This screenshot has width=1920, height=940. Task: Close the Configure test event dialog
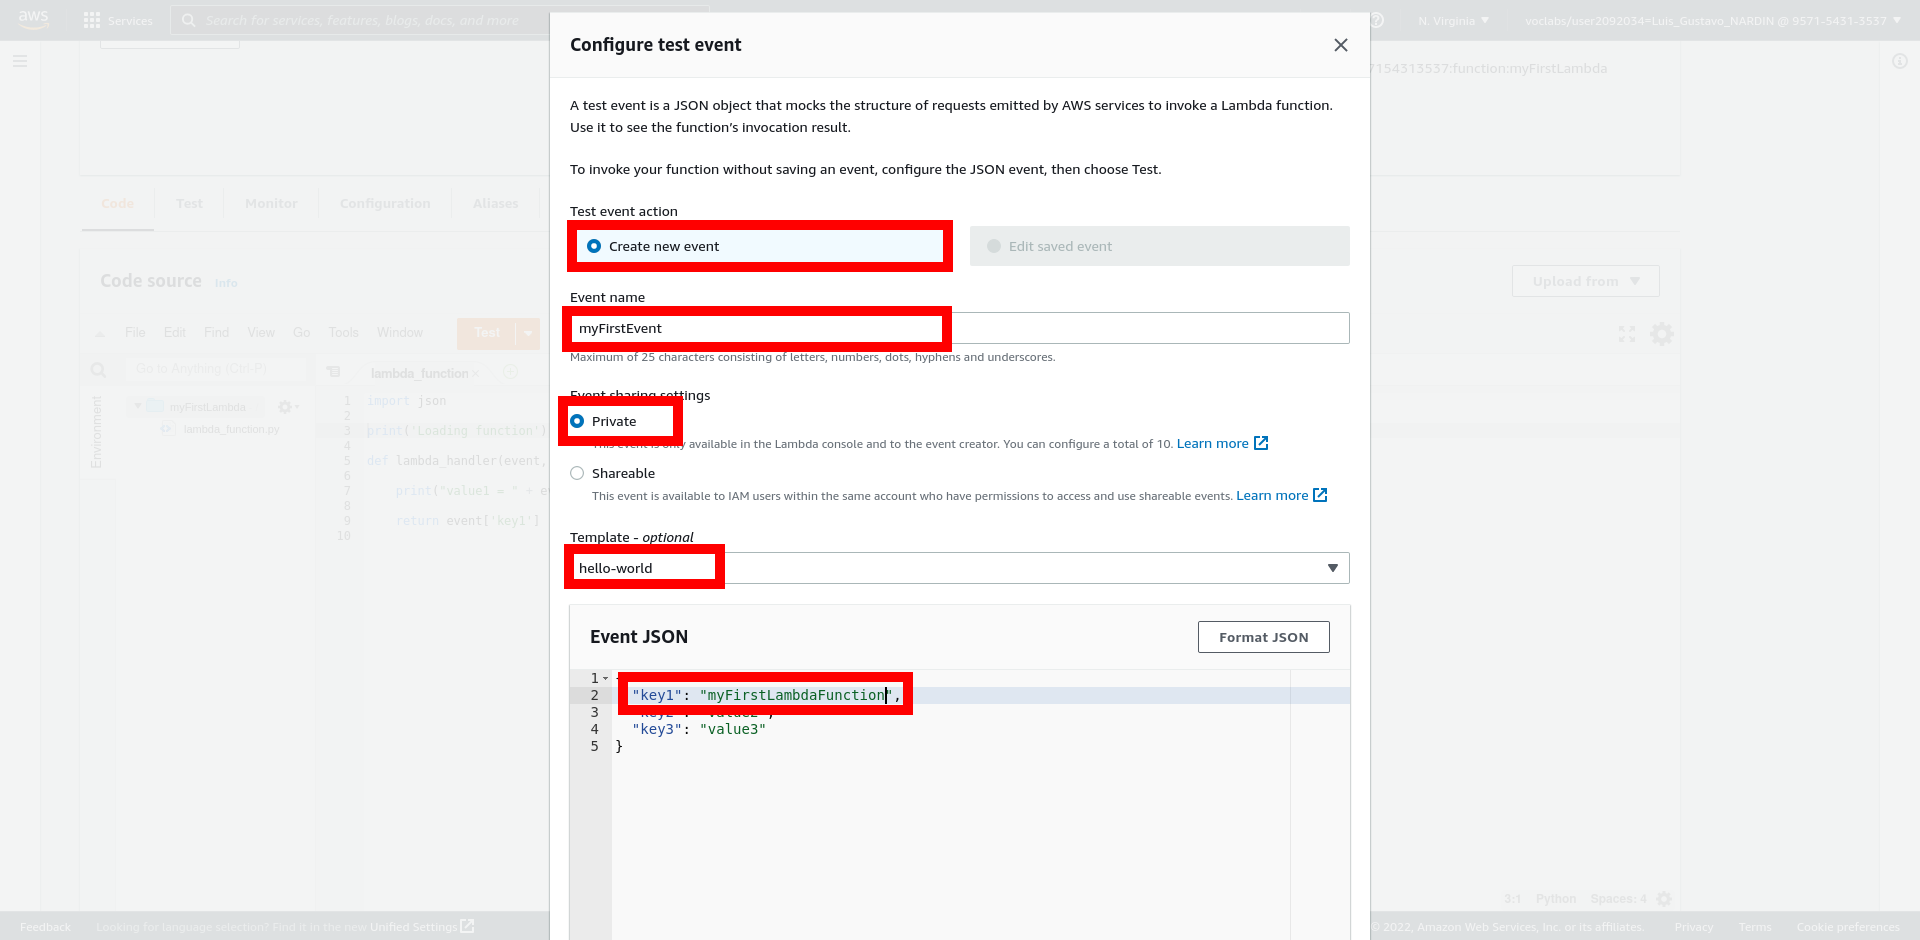[1341, 45]
